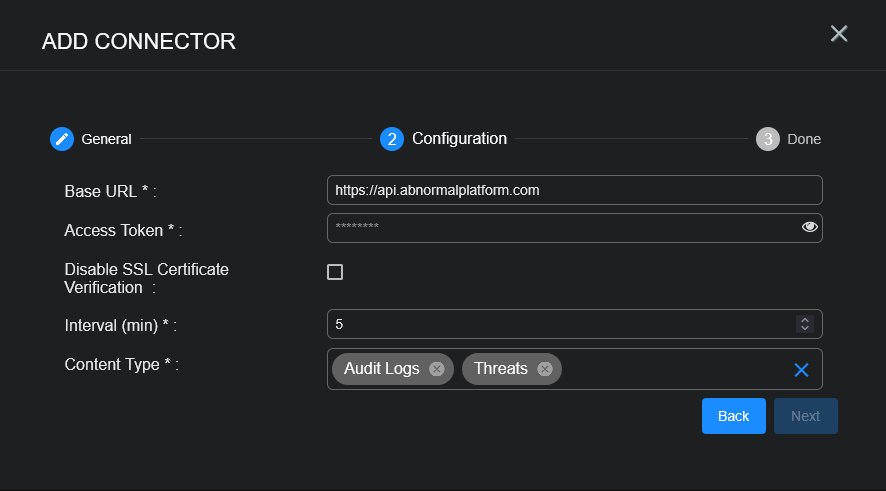The height and width of the screenshot is (491, 886).
Task: Enable Disable SSL Certificate Verification checkbox
Action: click(x=335, y=272)
